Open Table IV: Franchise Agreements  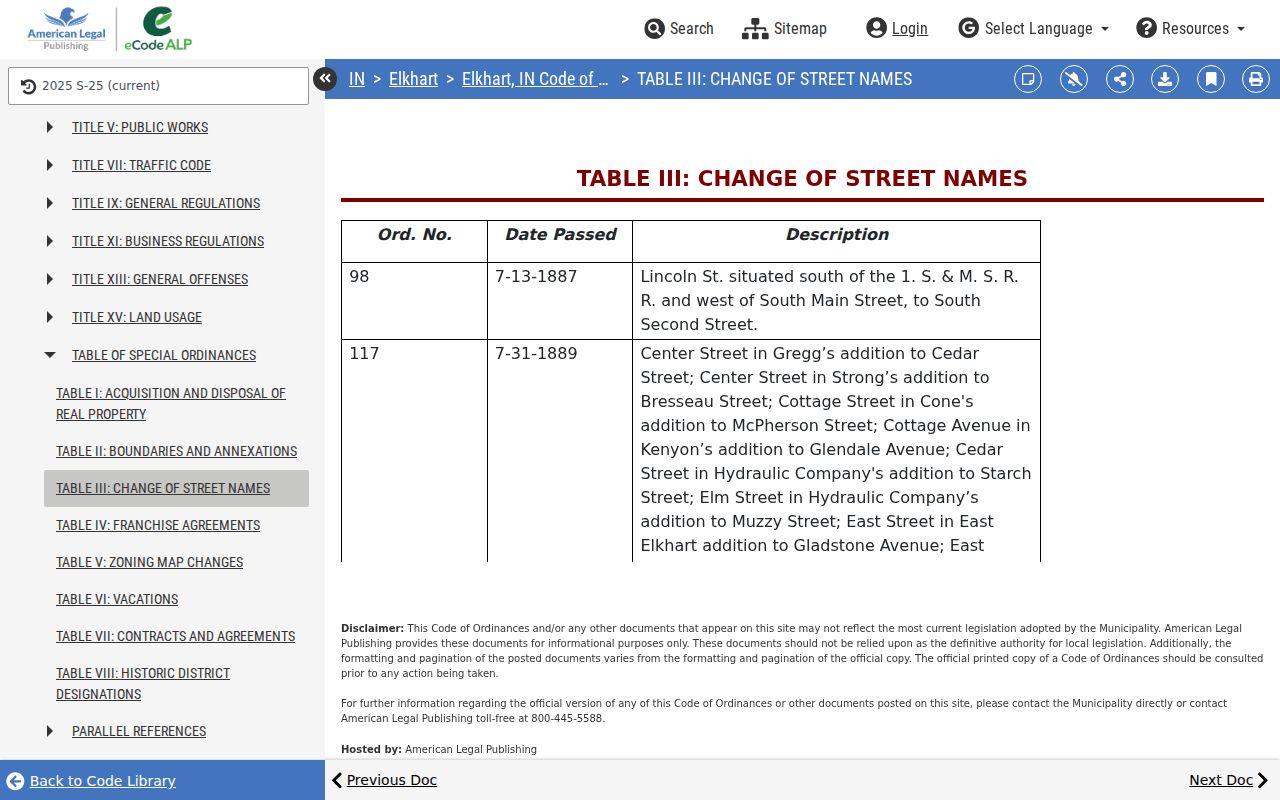[x=158, y=525]
